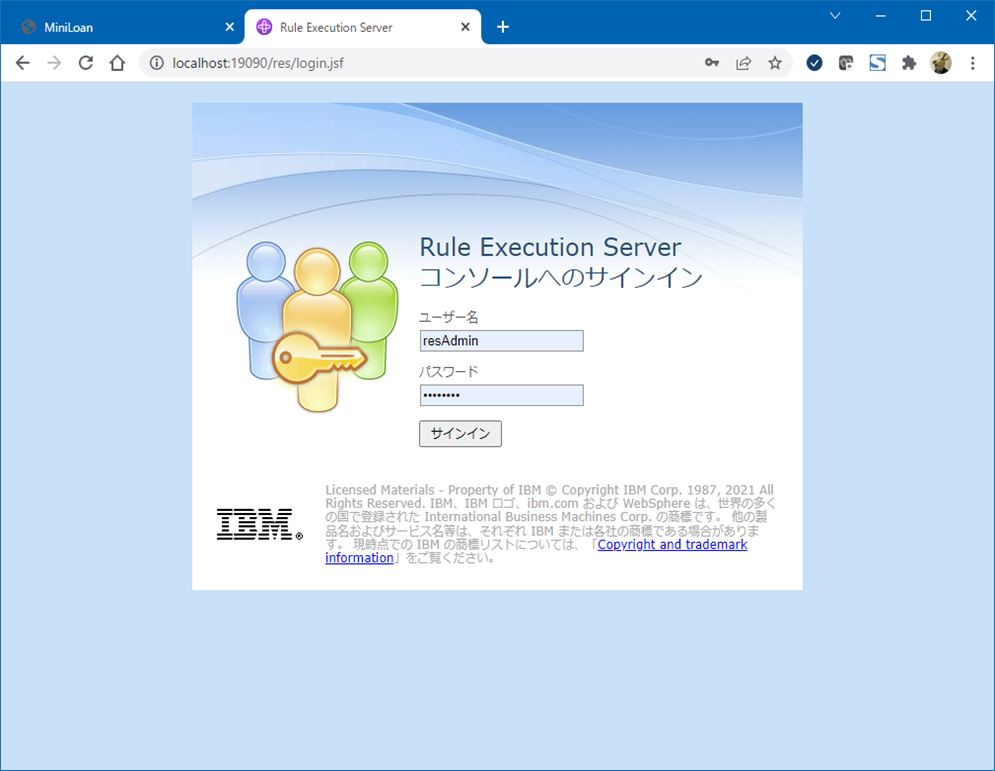Open the Chrome profile avatar
995x771 pixels.
coord(941,63)
